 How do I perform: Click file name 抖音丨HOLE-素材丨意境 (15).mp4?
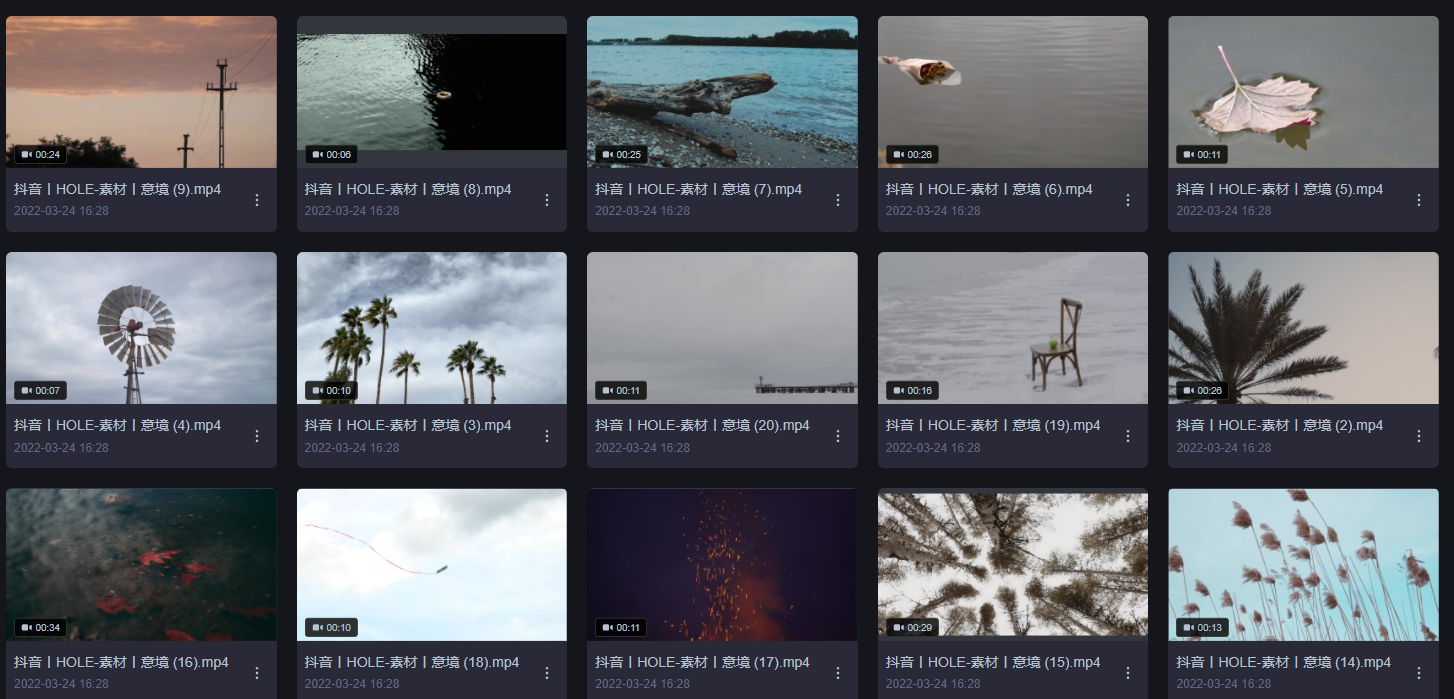(993, 662)
